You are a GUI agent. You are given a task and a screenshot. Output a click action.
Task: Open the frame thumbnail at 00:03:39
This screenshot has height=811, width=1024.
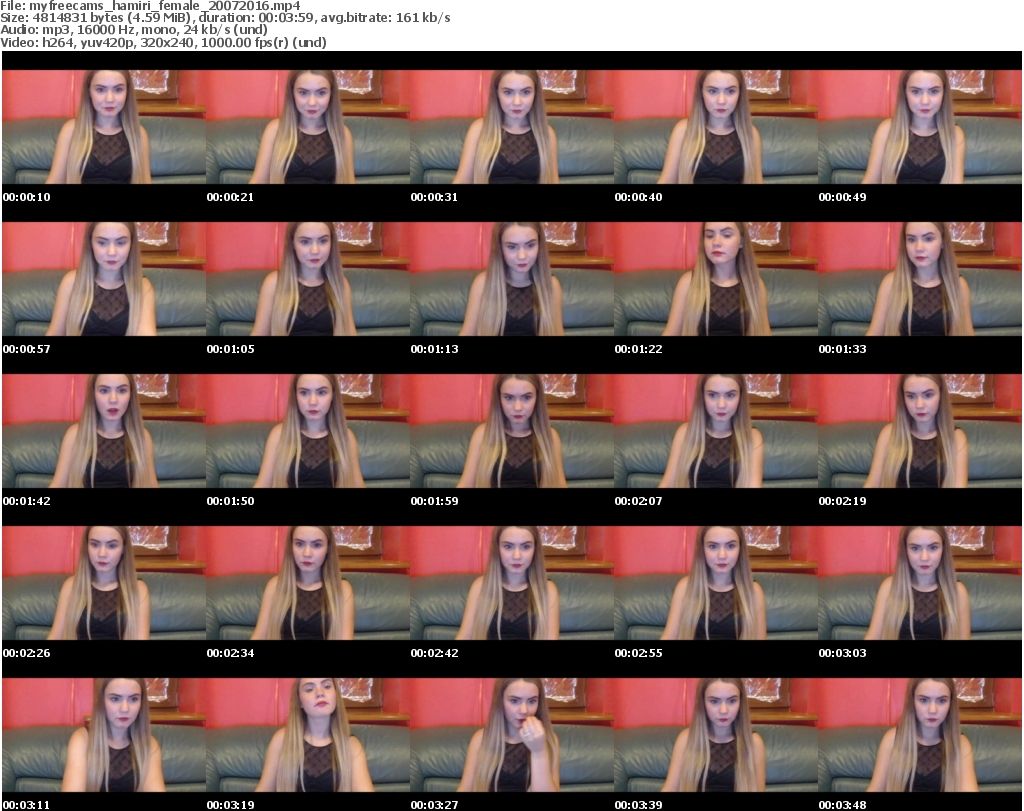tap(716, 735)
